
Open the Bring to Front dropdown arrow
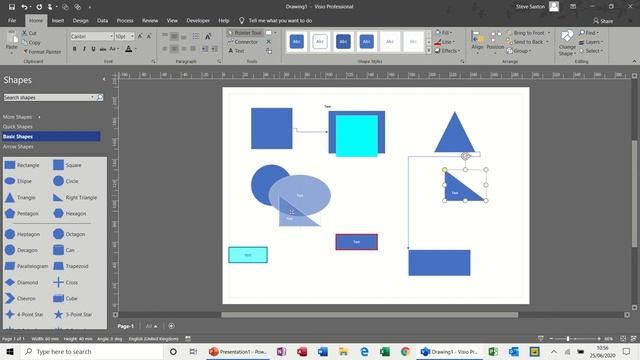point(549,33)
